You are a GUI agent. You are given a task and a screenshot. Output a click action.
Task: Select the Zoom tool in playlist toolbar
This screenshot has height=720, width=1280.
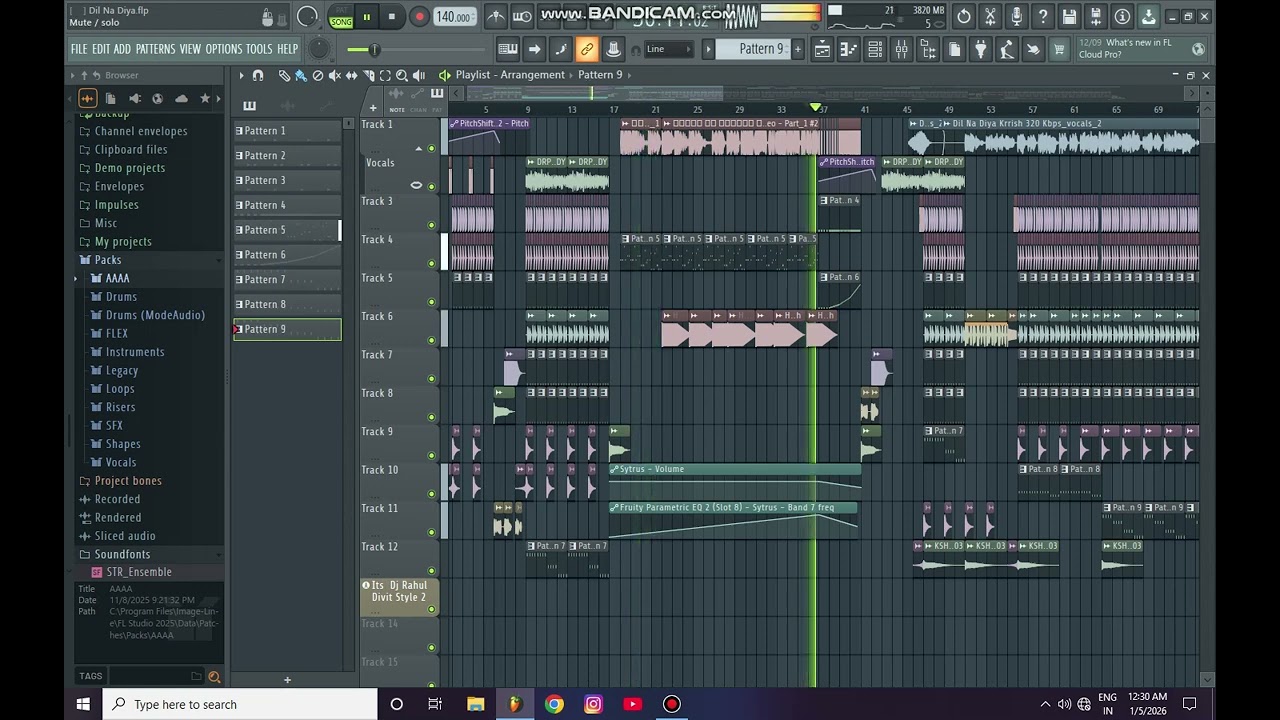coord(402,75)
